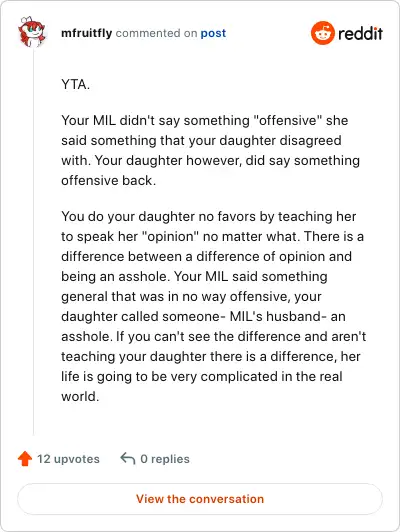Click the reply arrow icon

128,458
